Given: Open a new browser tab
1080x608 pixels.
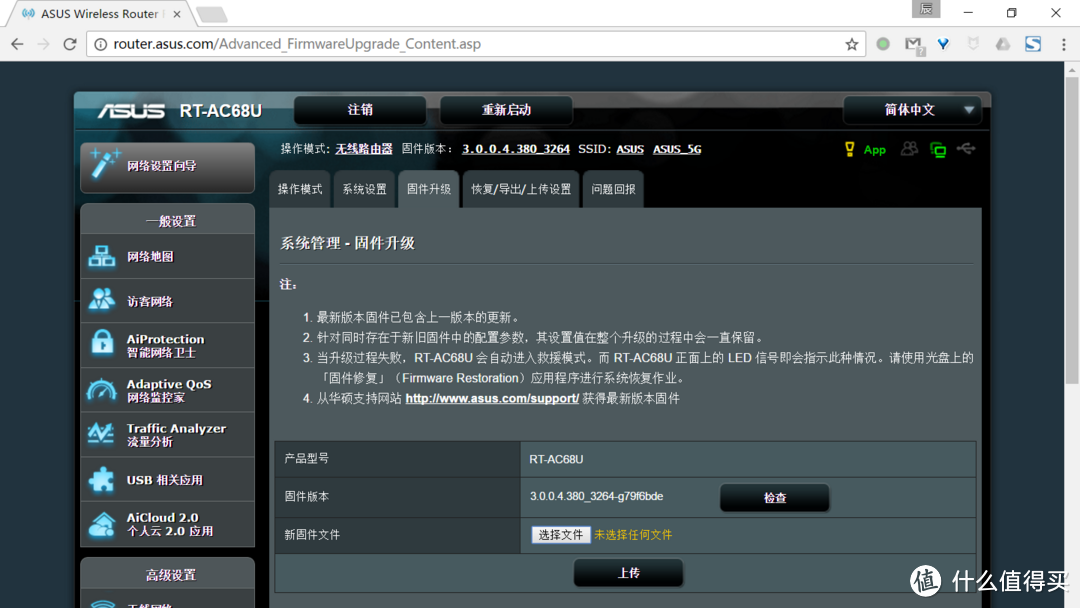Looking at the screenshot, I should (x=211, y=14).
